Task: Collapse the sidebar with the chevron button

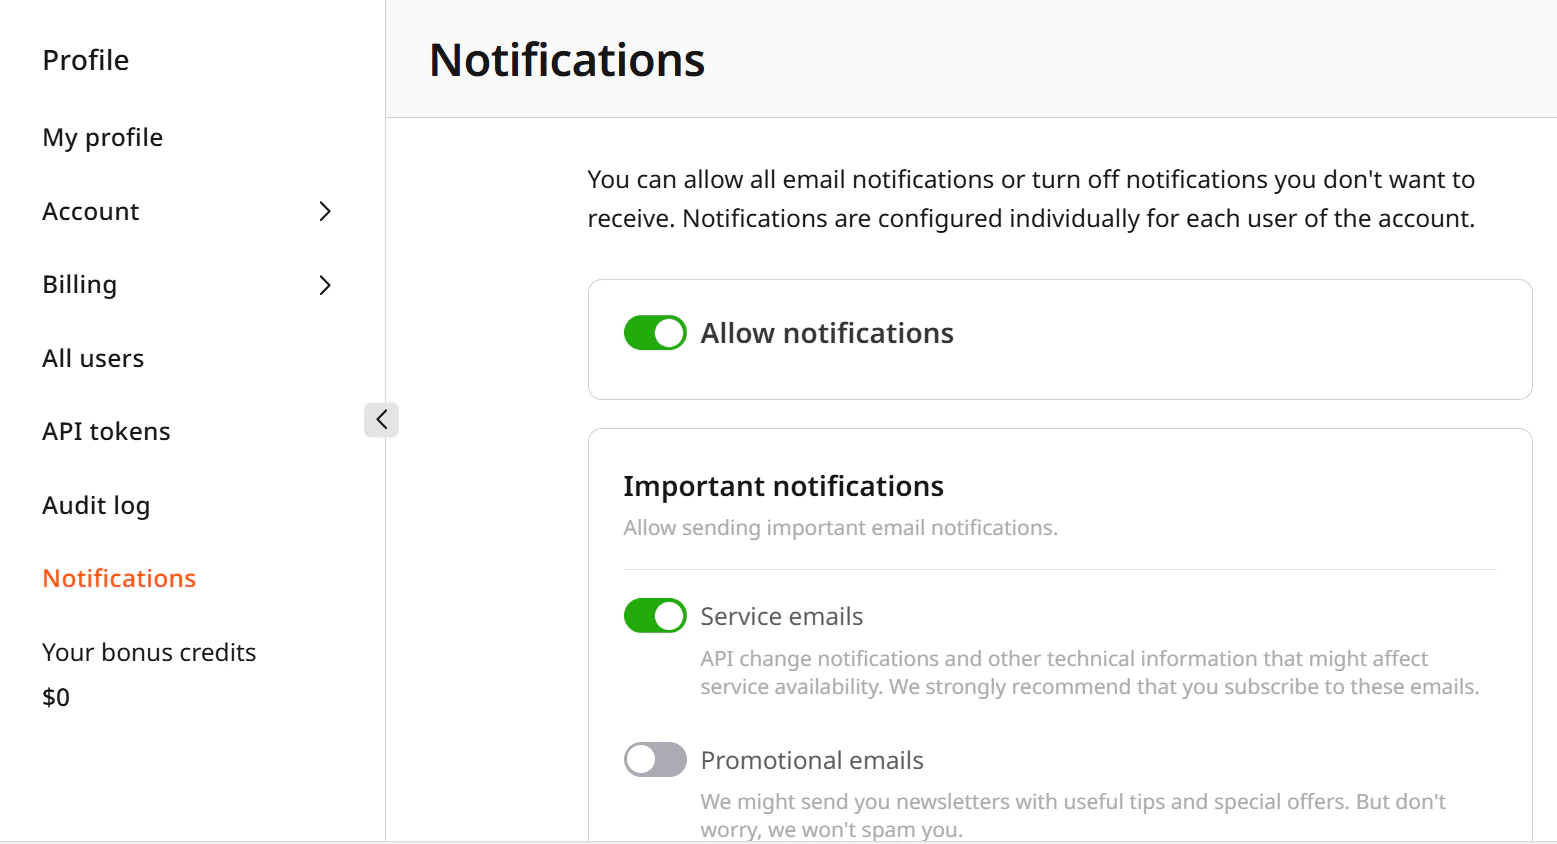Action: 381,419
